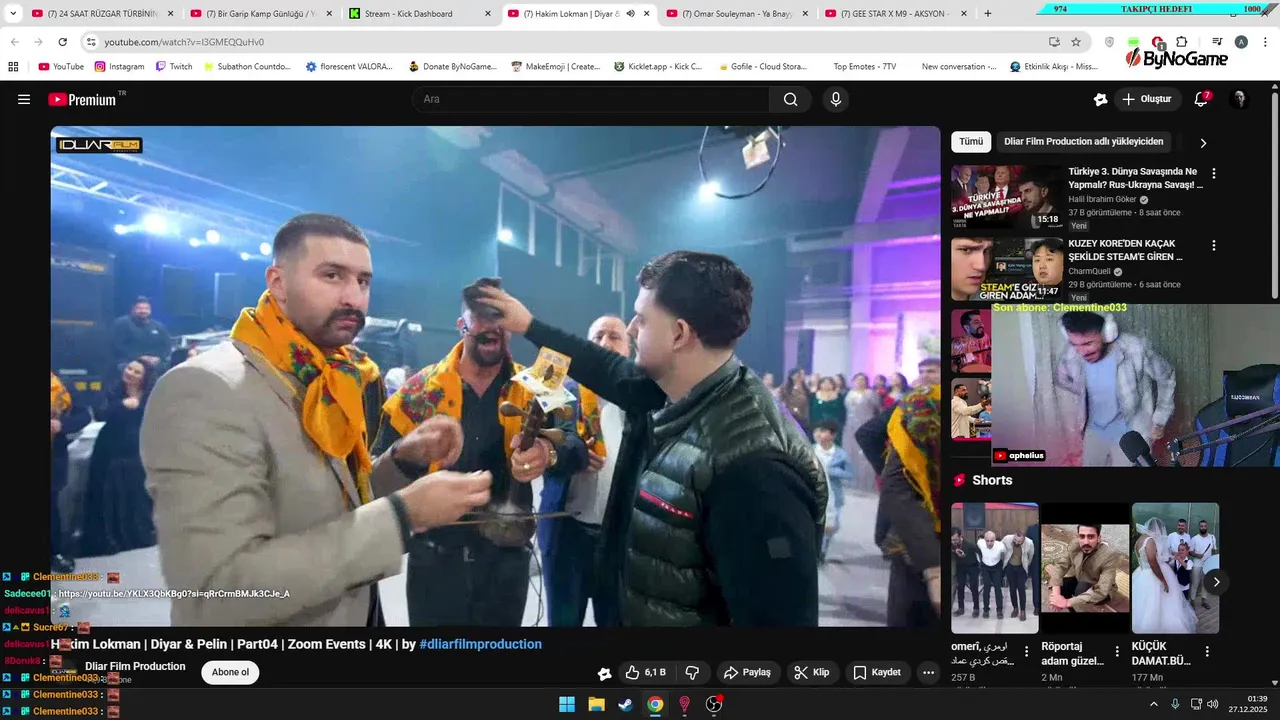The image size is (1280, 720).
Task: Open the new-message sparkle icon in header
Action: (x=1101, y=99)
